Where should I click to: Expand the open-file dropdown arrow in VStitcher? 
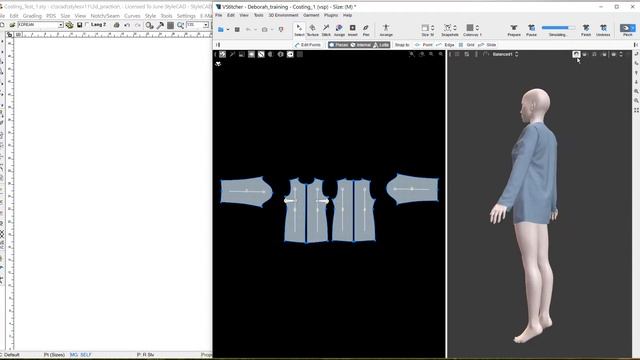coord(228,29)
